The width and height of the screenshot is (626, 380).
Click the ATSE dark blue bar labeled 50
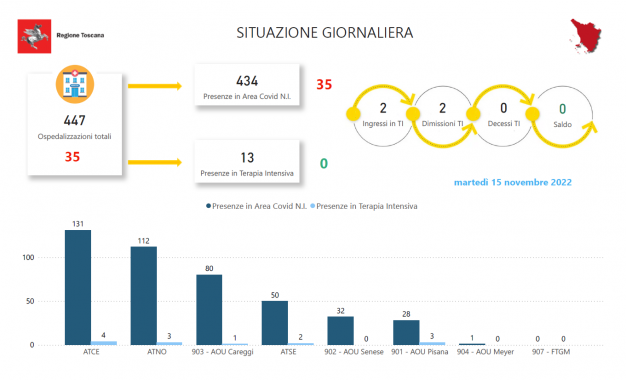tap(275, 323)
